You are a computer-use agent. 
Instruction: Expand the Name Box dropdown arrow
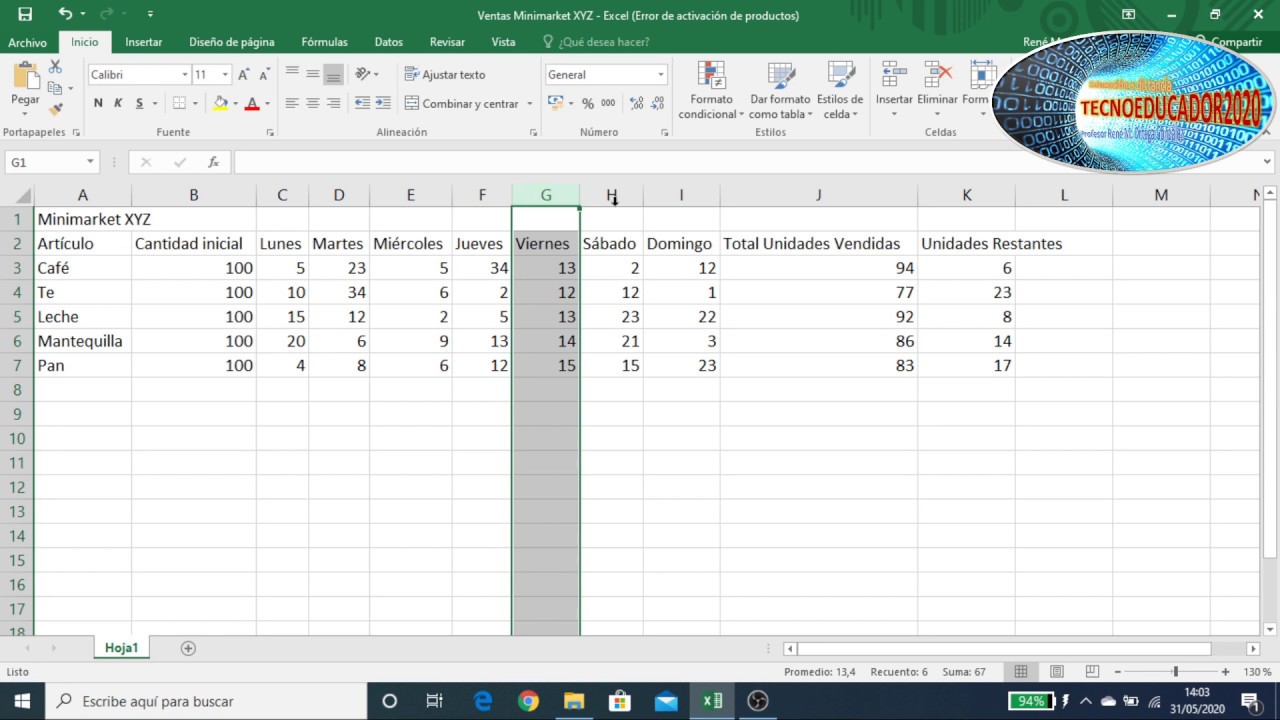tap(90, 162)
